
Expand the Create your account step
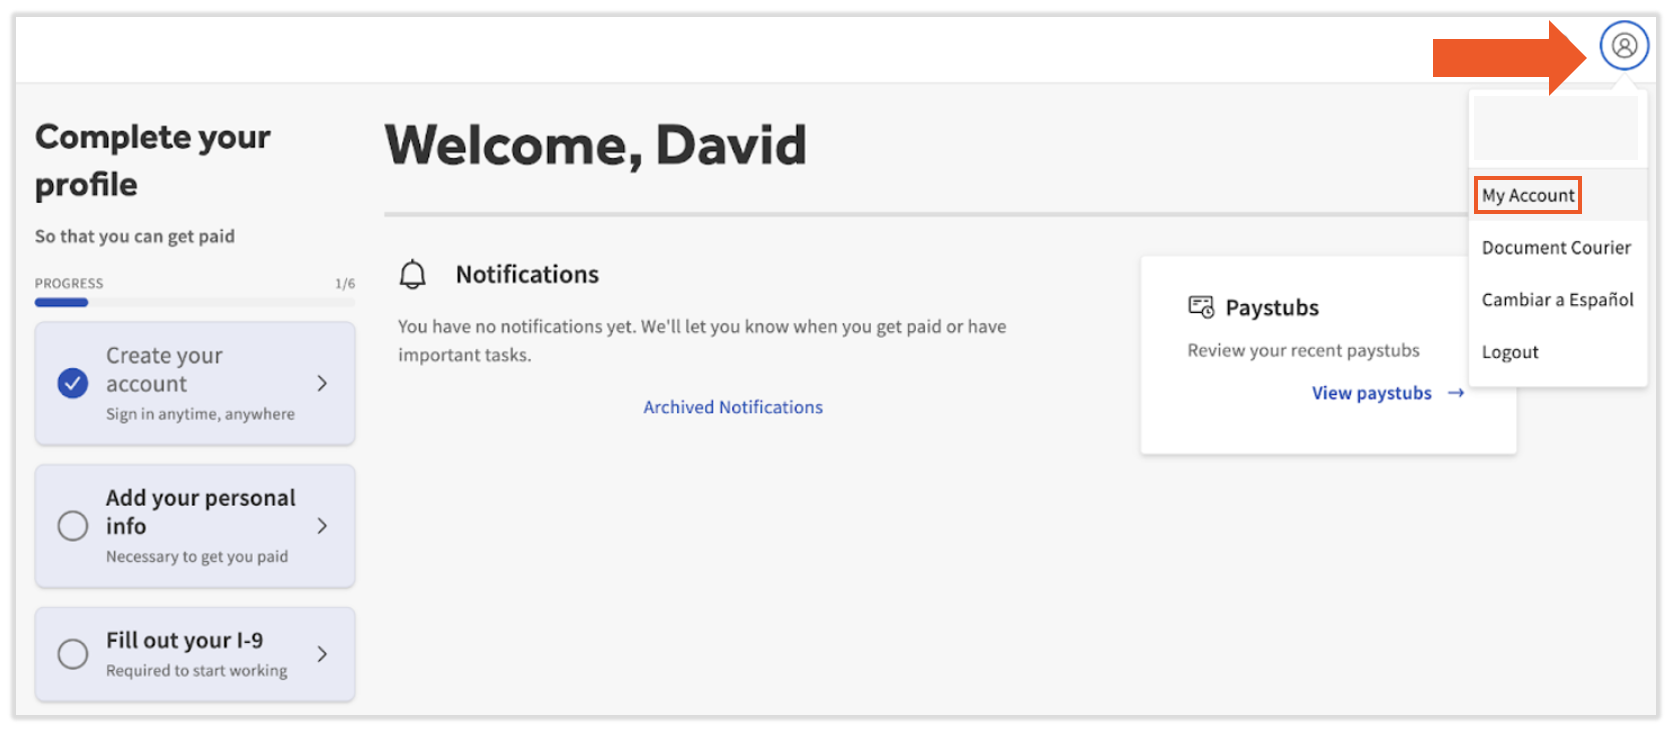coord(322,383)
